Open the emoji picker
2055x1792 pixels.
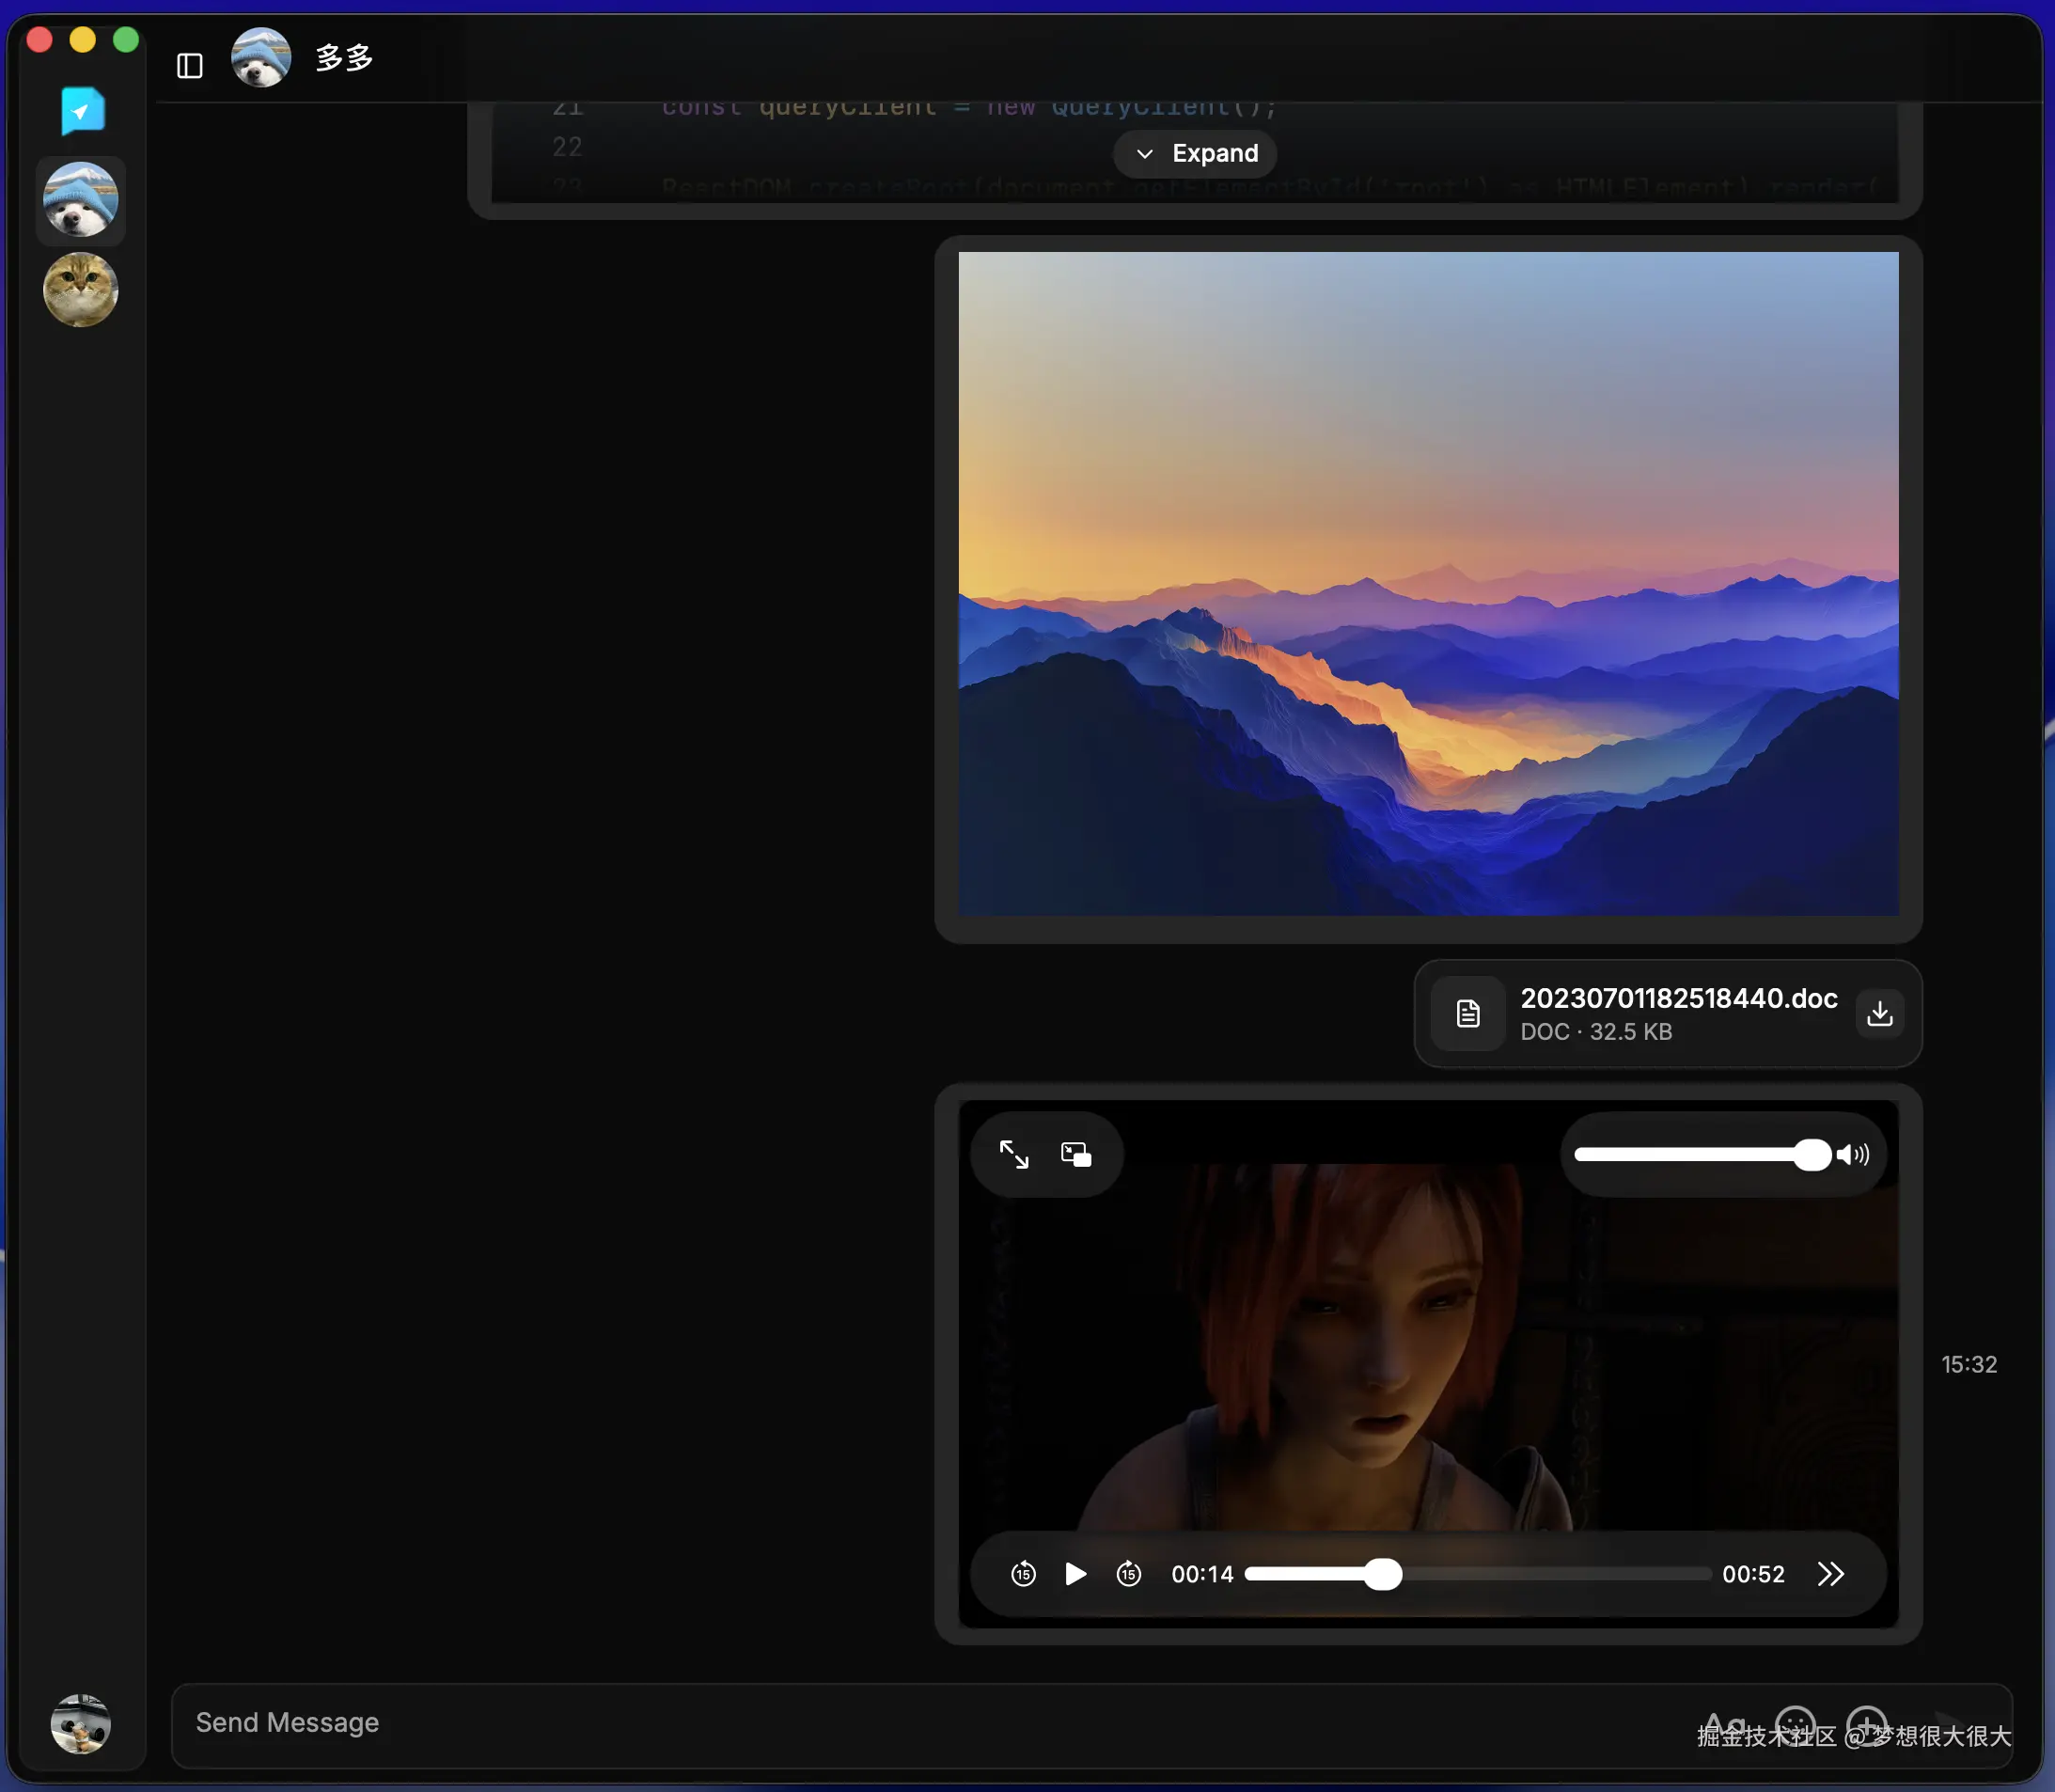point(1795,1724)
